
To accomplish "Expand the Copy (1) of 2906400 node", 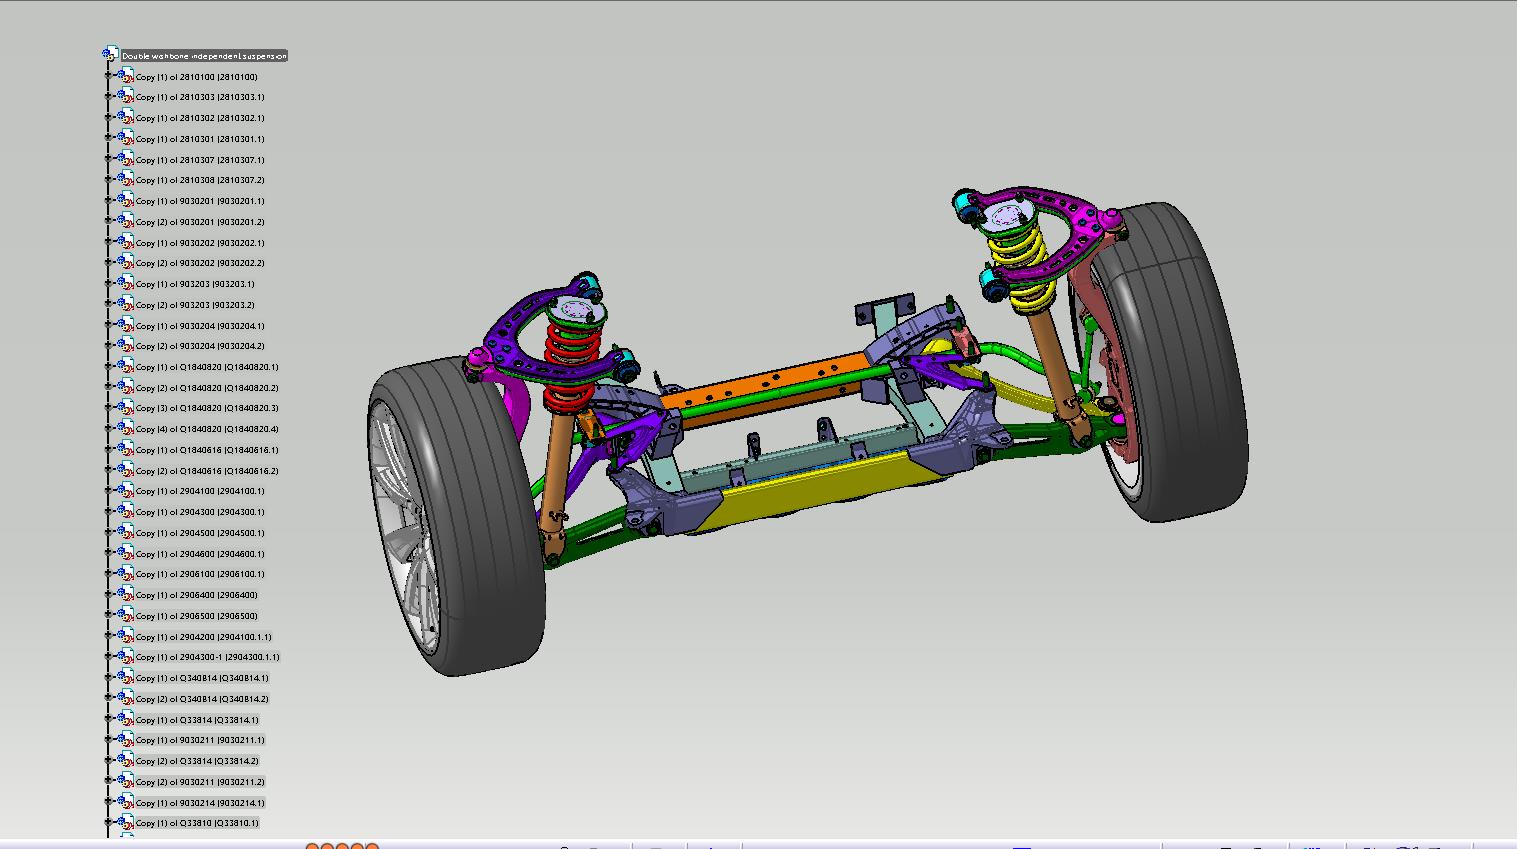I will point(109,595).
